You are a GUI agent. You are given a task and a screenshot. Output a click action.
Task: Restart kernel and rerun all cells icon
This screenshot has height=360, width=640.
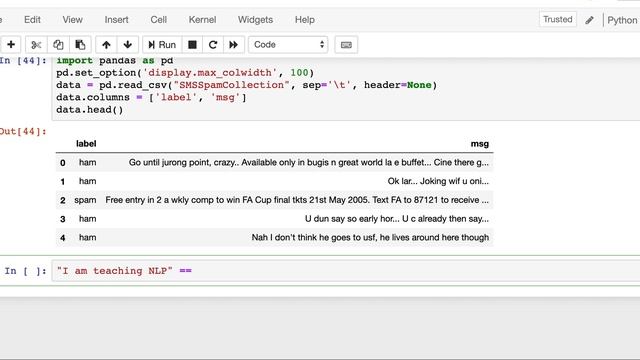pyautogui.click(x=233, y=44)
